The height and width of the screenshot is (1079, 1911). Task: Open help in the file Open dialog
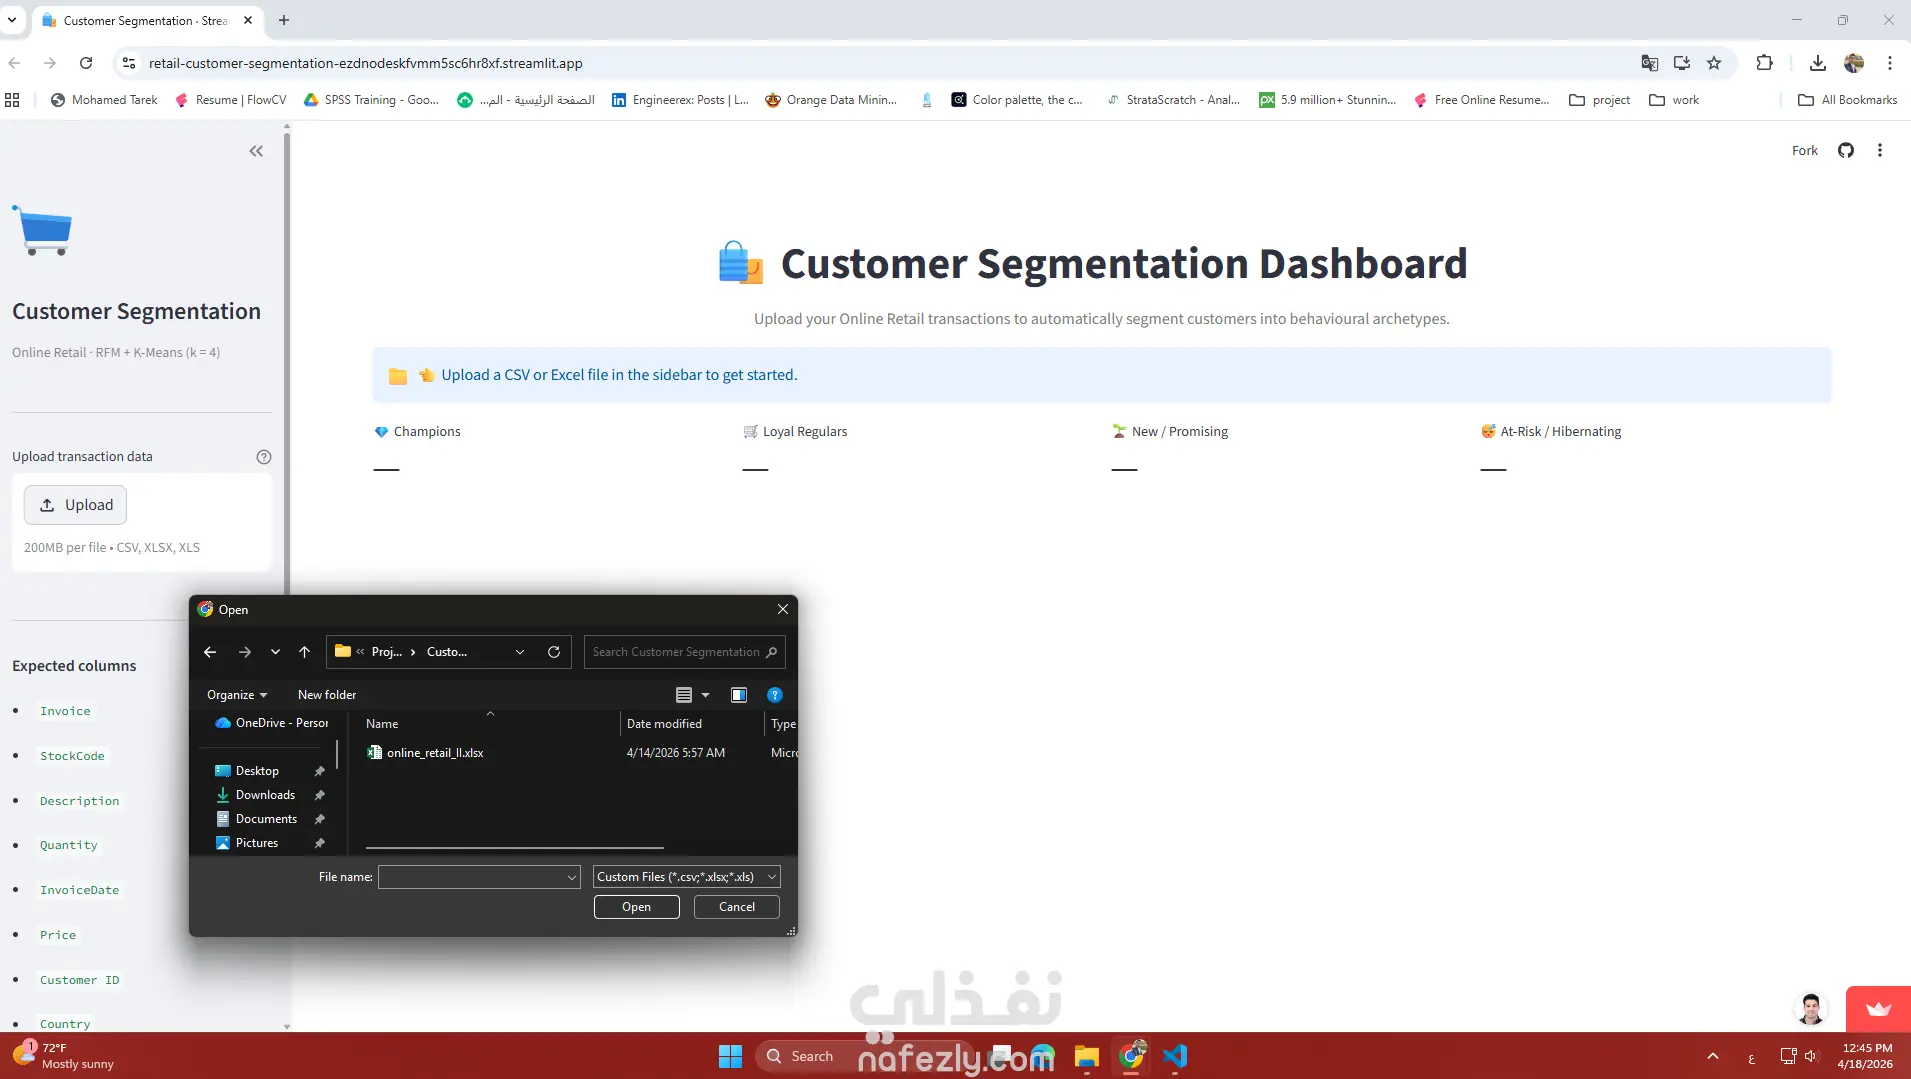(775, 695)
